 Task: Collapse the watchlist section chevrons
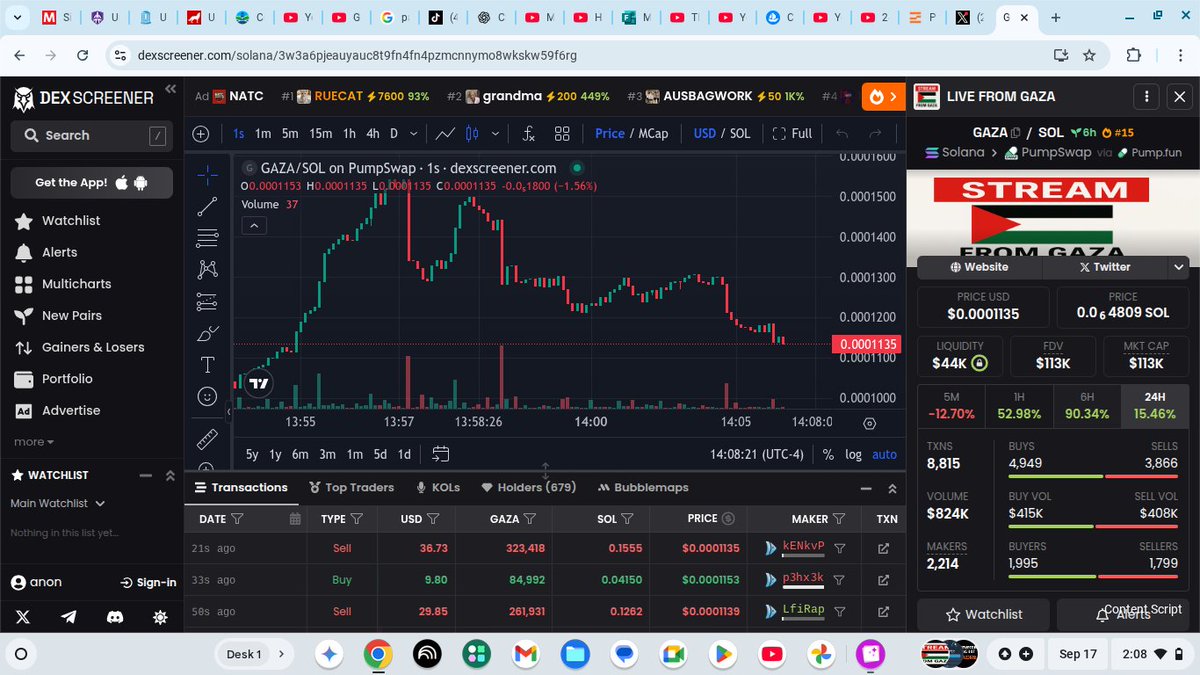coord(170,475)
